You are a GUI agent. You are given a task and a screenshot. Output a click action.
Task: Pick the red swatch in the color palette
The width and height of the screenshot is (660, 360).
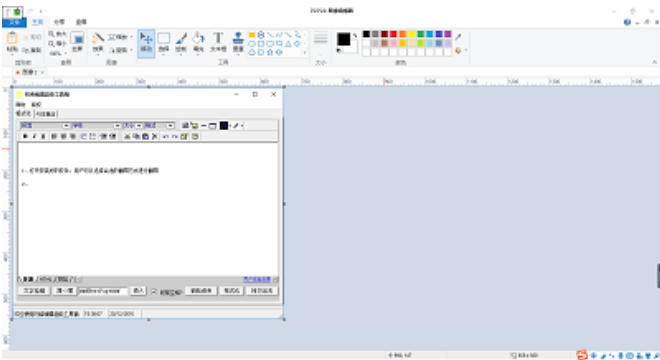(394, 34)
